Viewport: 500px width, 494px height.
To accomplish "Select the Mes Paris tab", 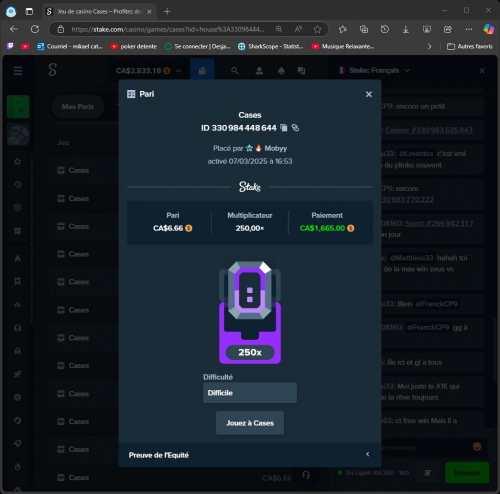I will [78, 107].
